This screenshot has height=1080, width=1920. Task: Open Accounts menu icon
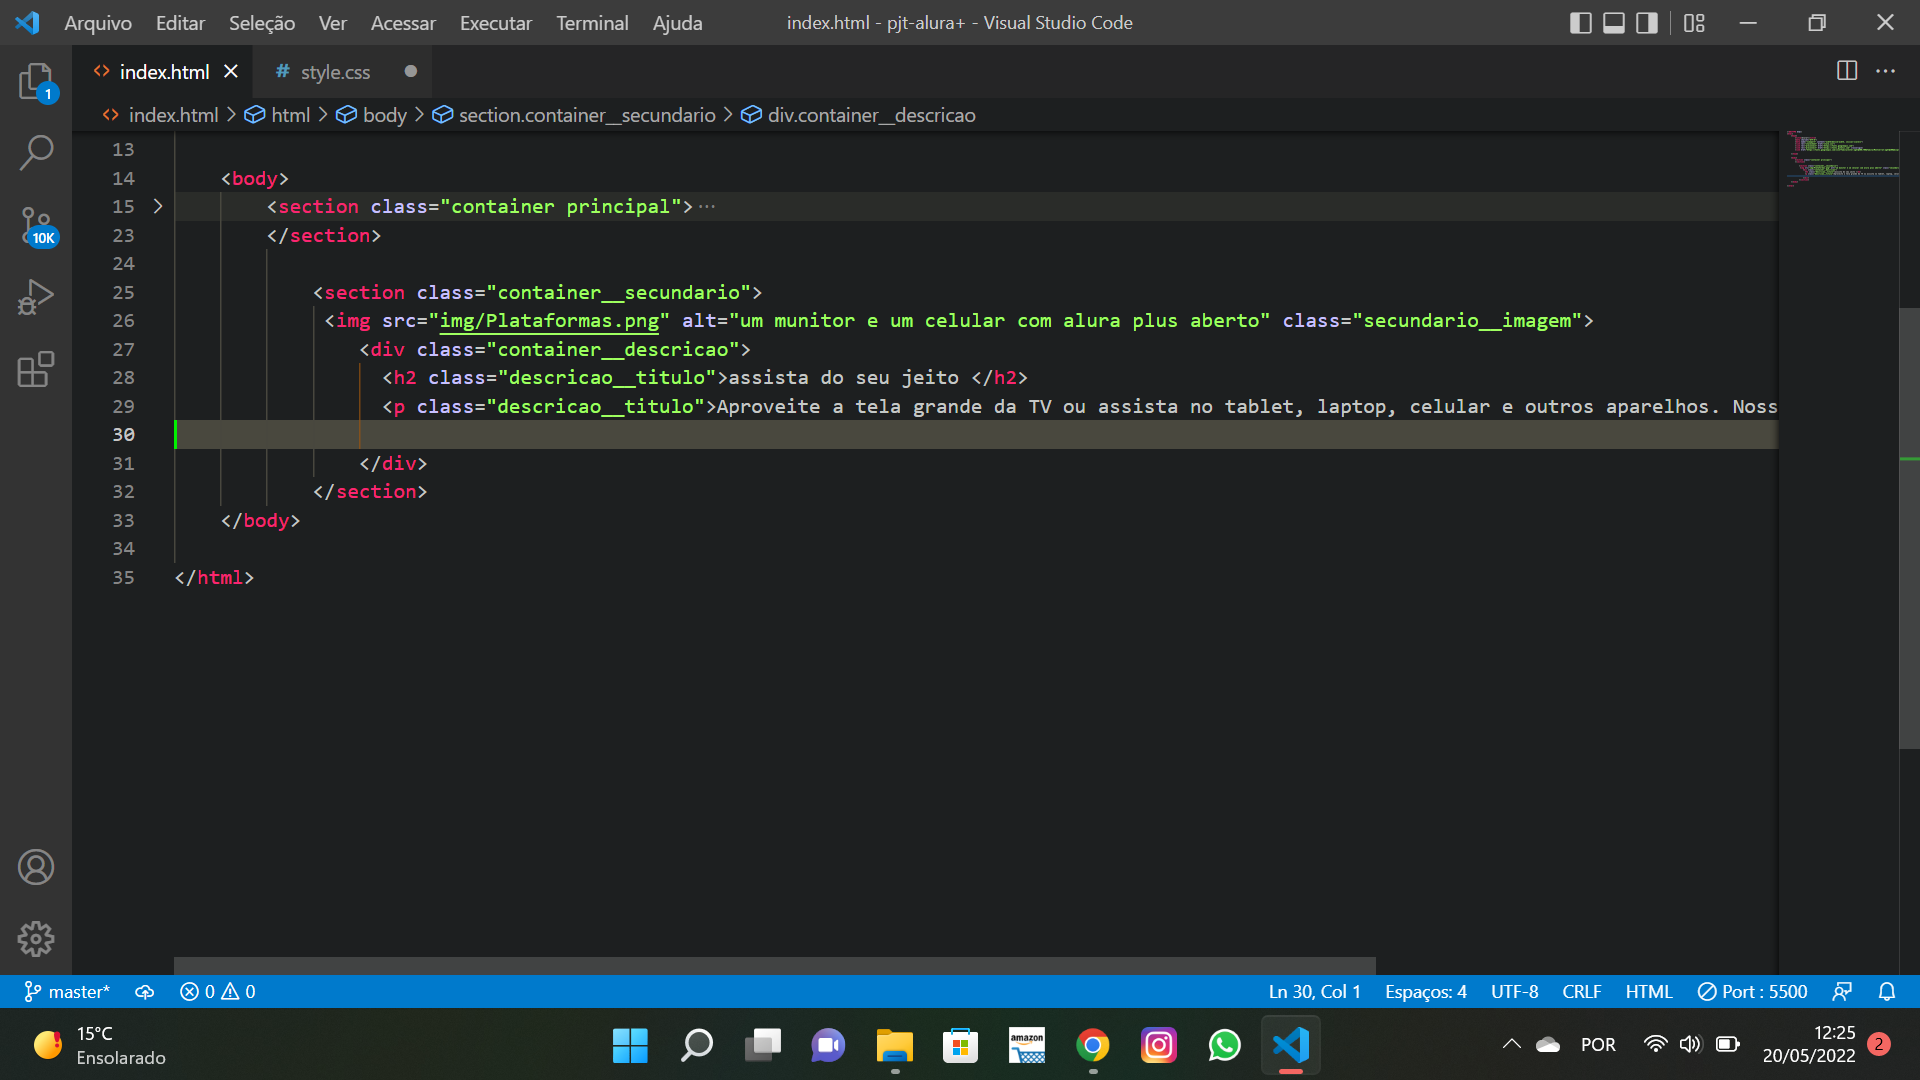click(x=36, y=867)
